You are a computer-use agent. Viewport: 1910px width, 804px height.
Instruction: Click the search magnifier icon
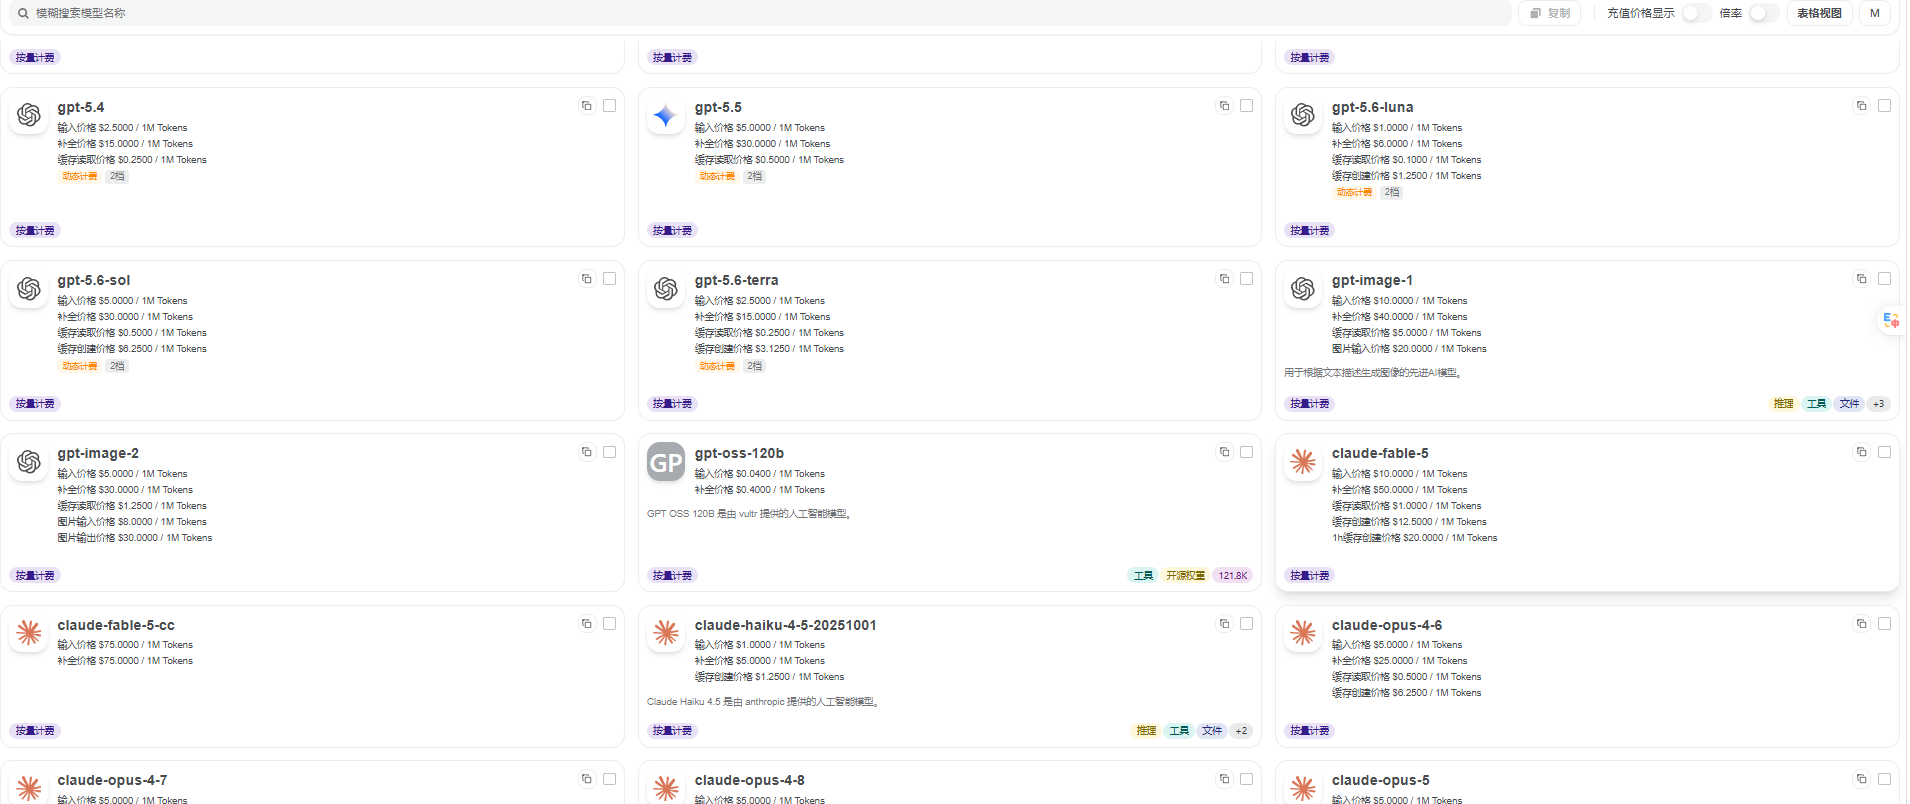click(23, 14)
